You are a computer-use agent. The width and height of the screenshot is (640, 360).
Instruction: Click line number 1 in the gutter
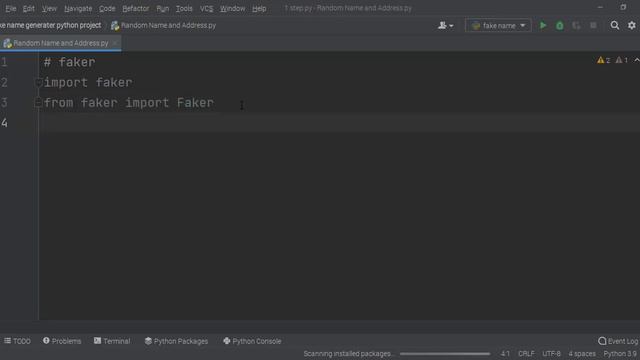tap(4, 62)
